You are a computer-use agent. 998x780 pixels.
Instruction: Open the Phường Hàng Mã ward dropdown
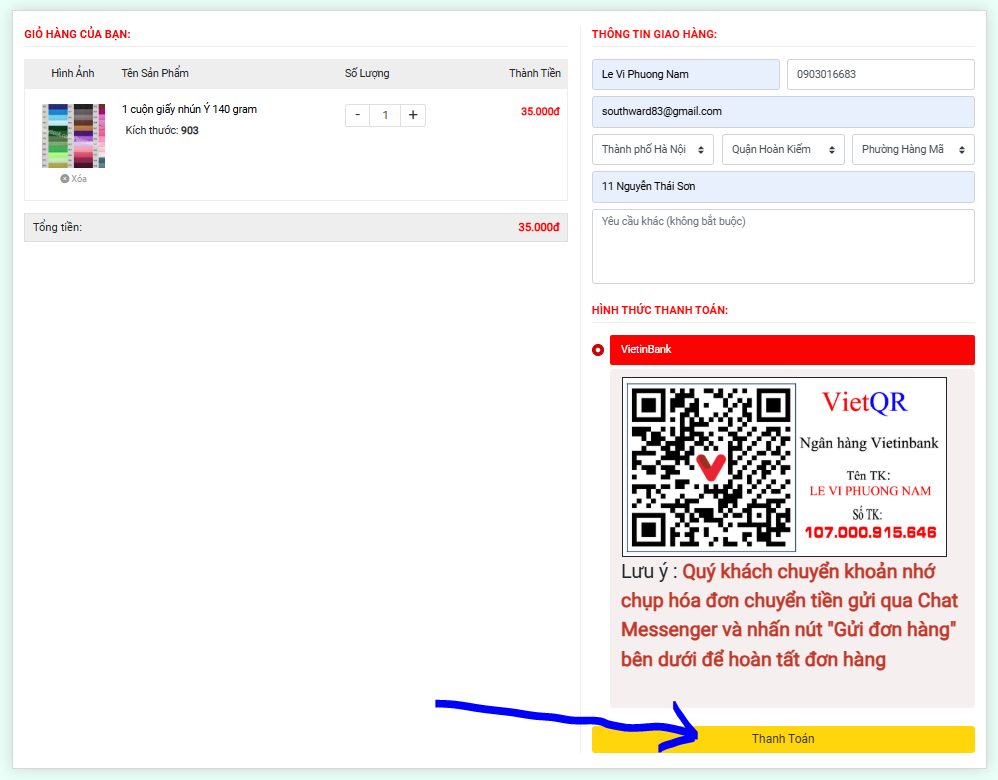point(913,149)
